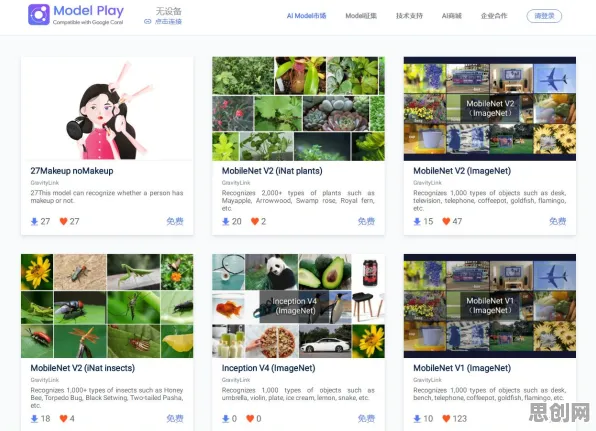Click GravityLink under MobileNet V2 (ImageNet)
The height and width of the screenshot is (431, 596).
coord(428,183)
